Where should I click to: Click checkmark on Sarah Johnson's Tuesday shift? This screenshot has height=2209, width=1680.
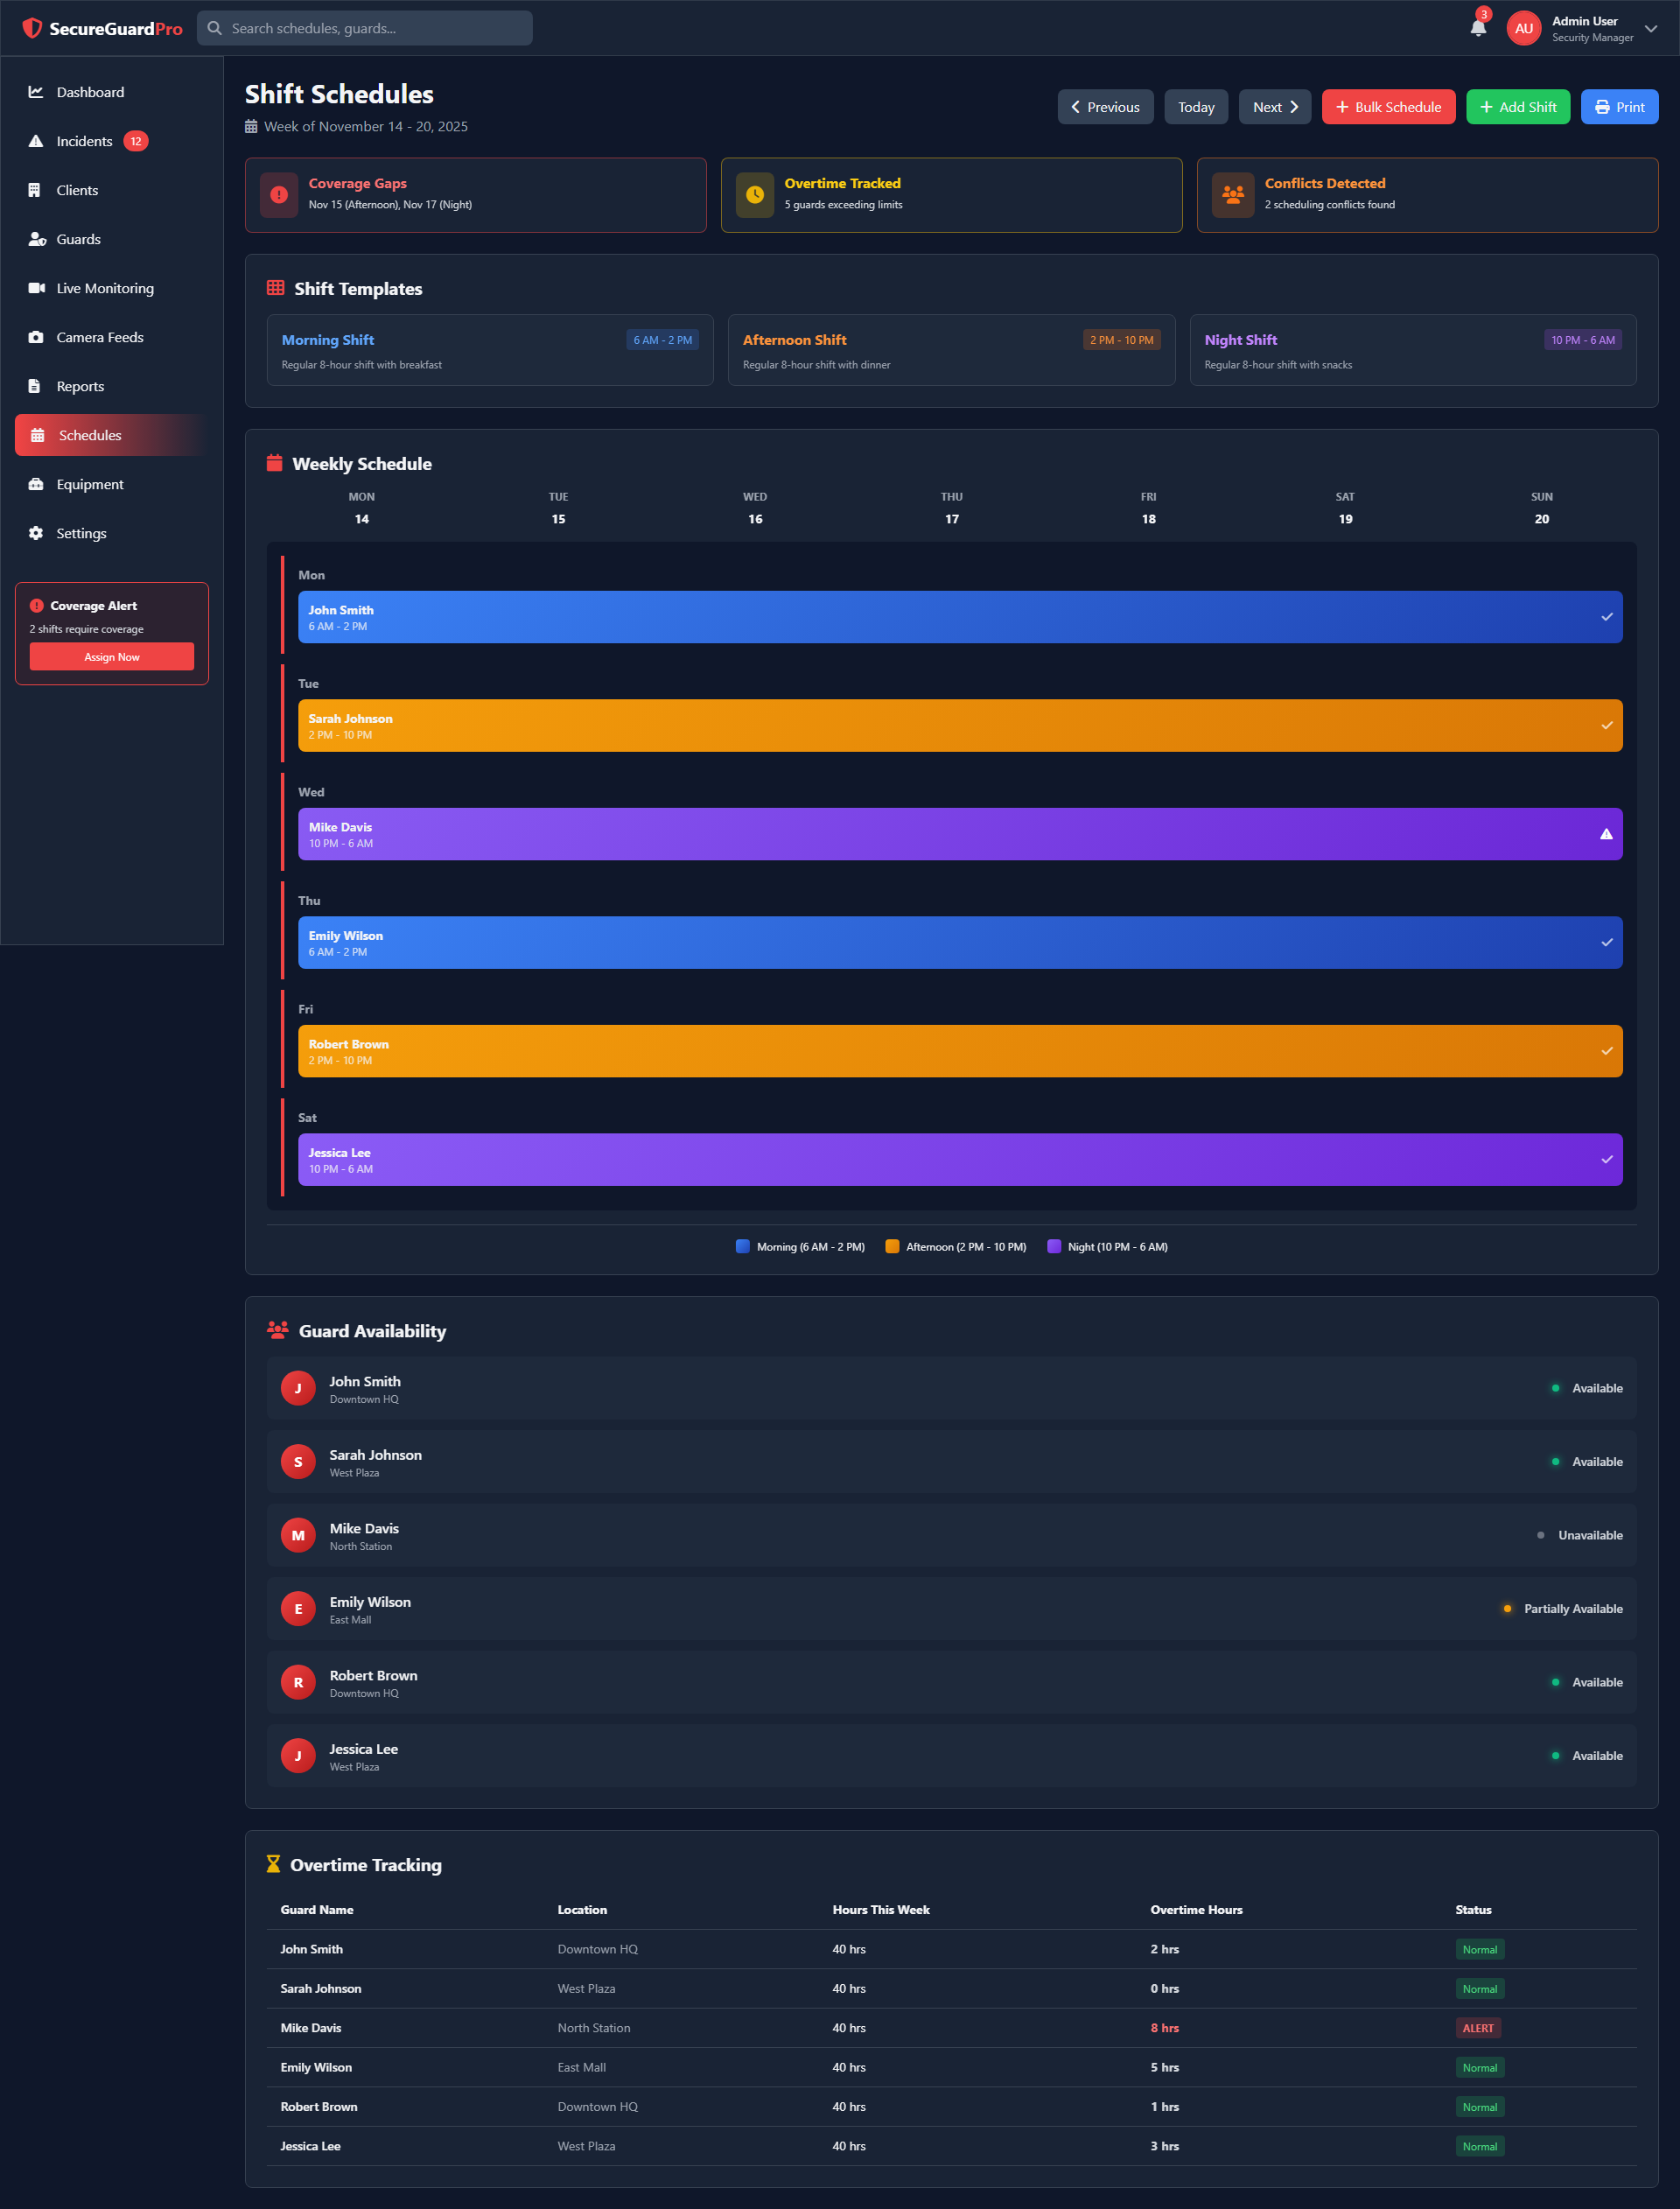(1606, 726)
